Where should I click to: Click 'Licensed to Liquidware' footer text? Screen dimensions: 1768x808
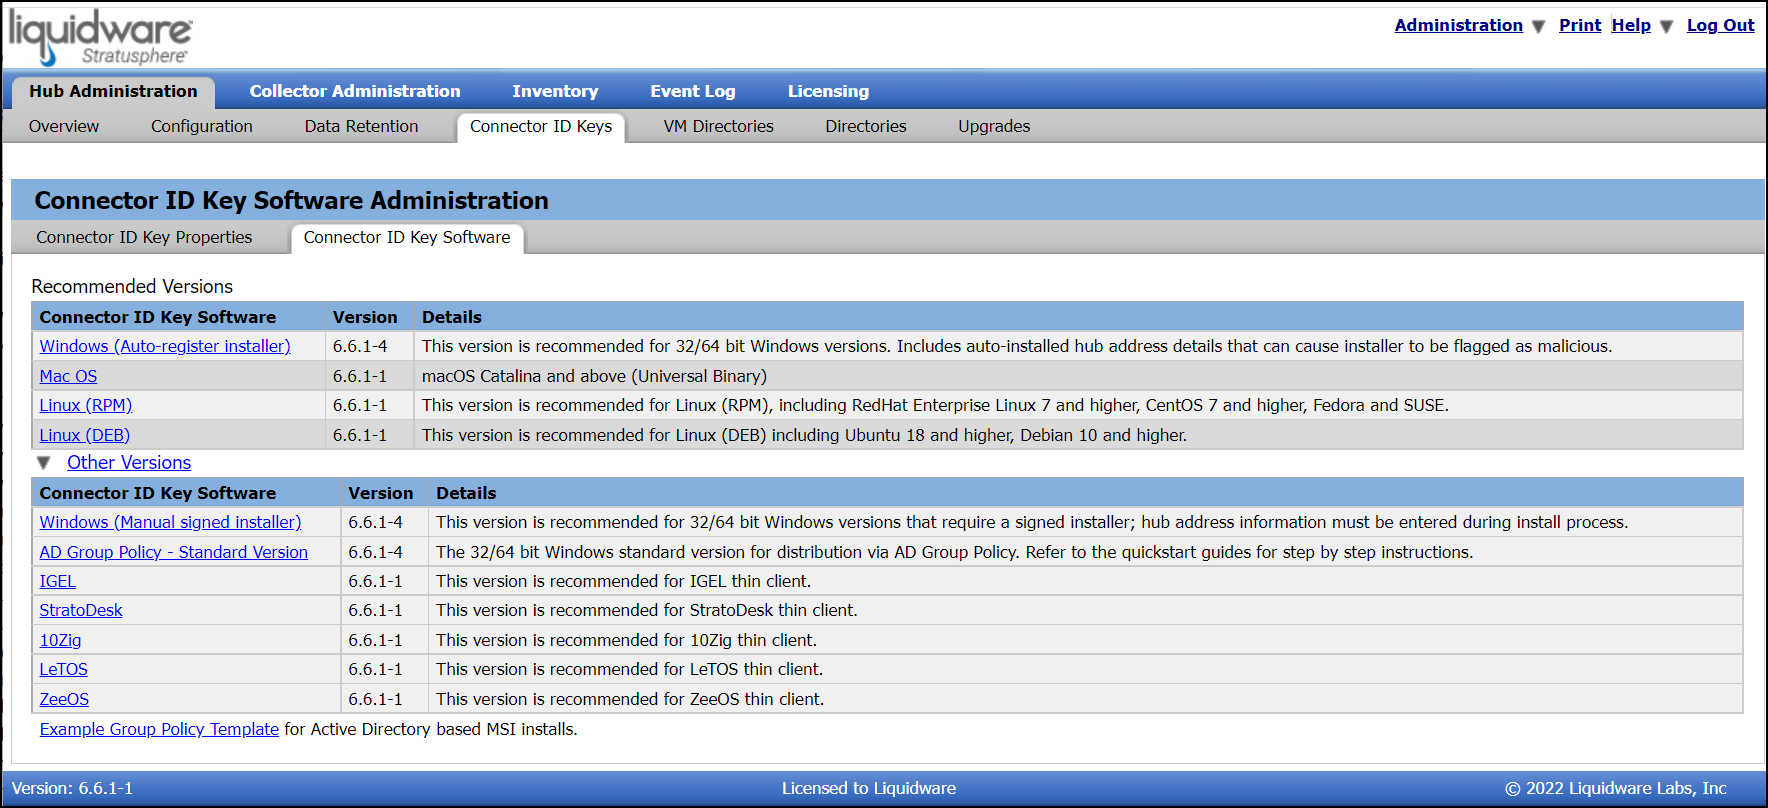pos(869,788)
